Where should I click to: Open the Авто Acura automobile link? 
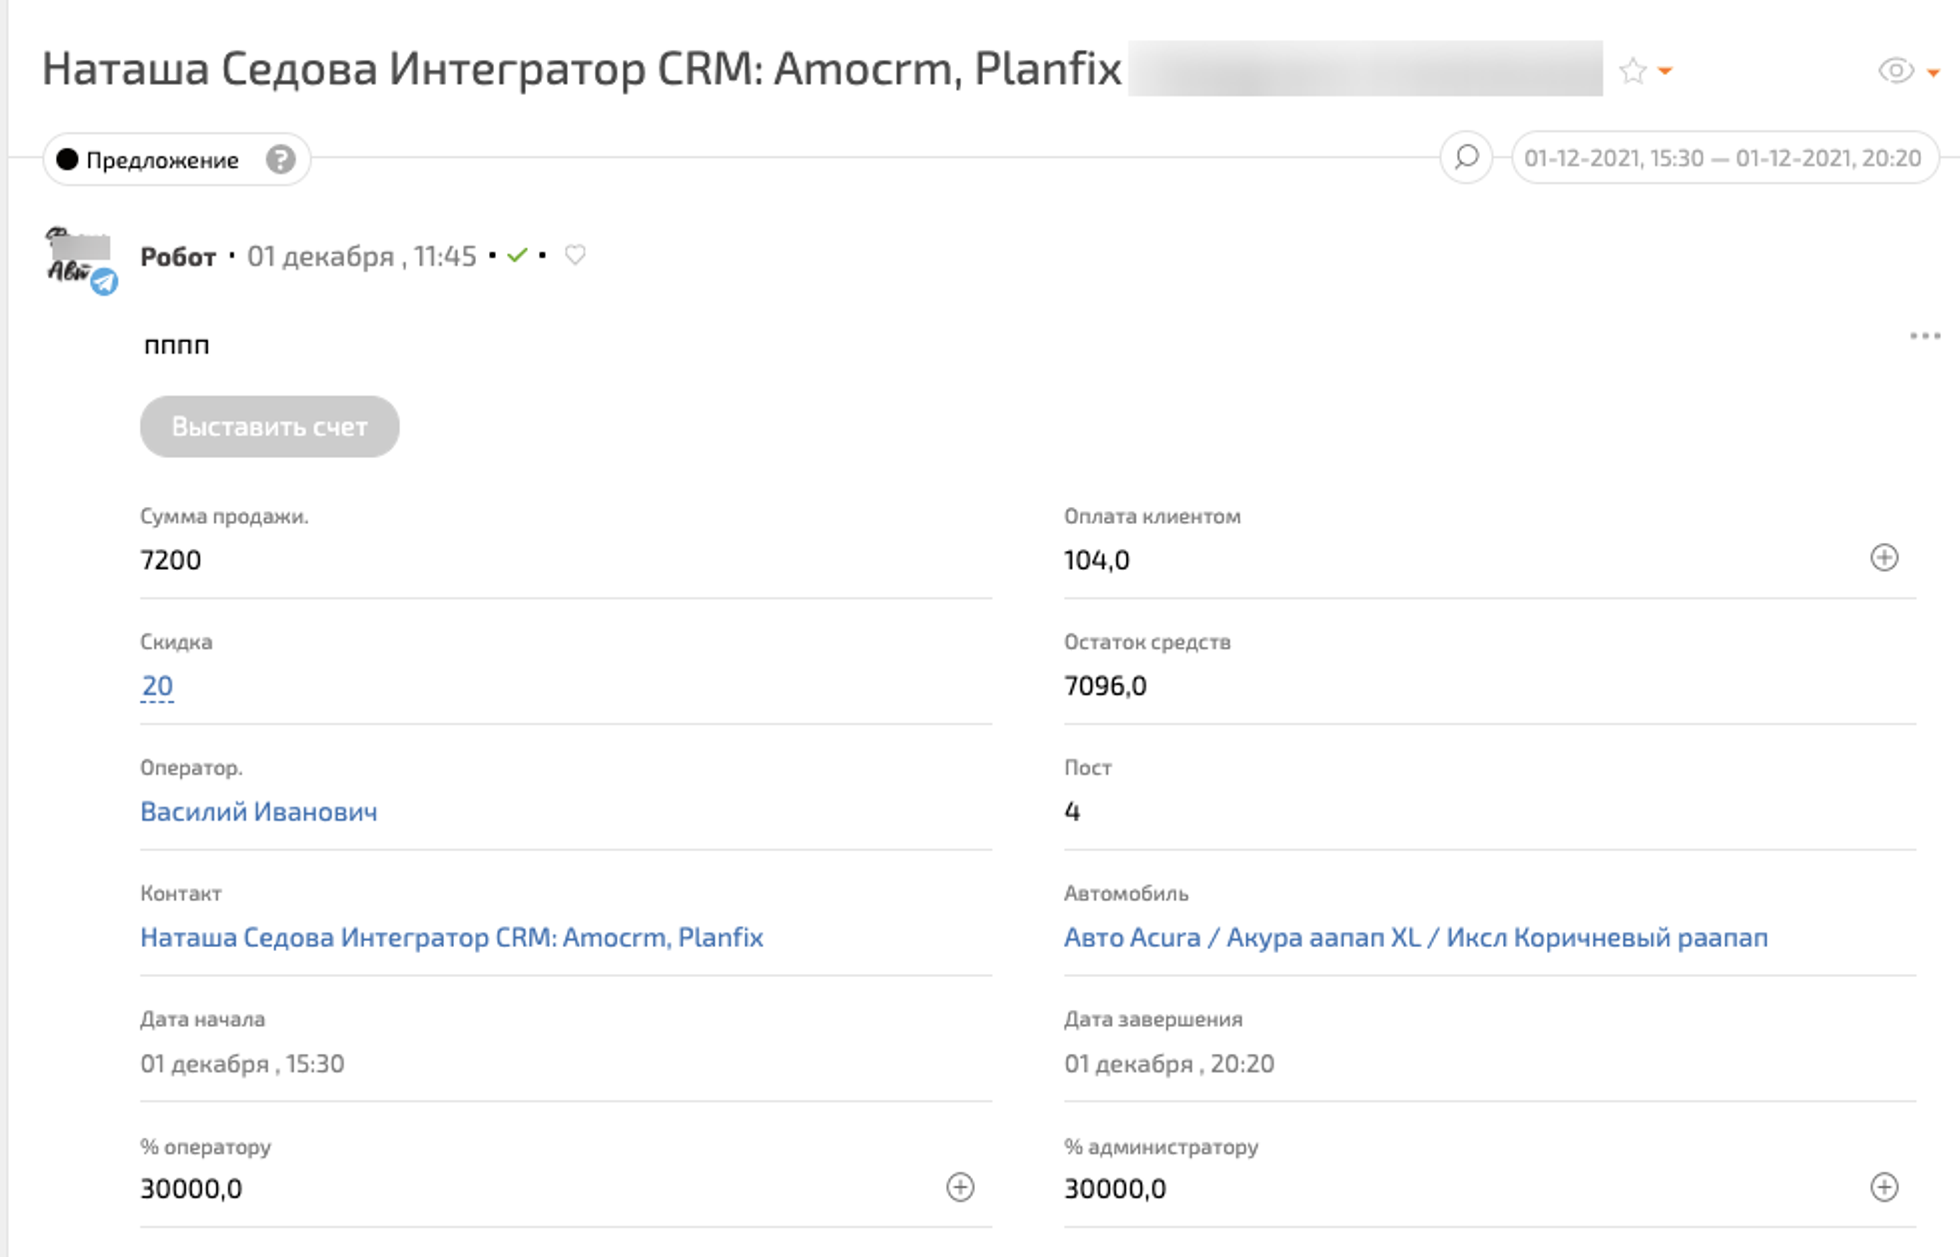(x=1415, y=938)
